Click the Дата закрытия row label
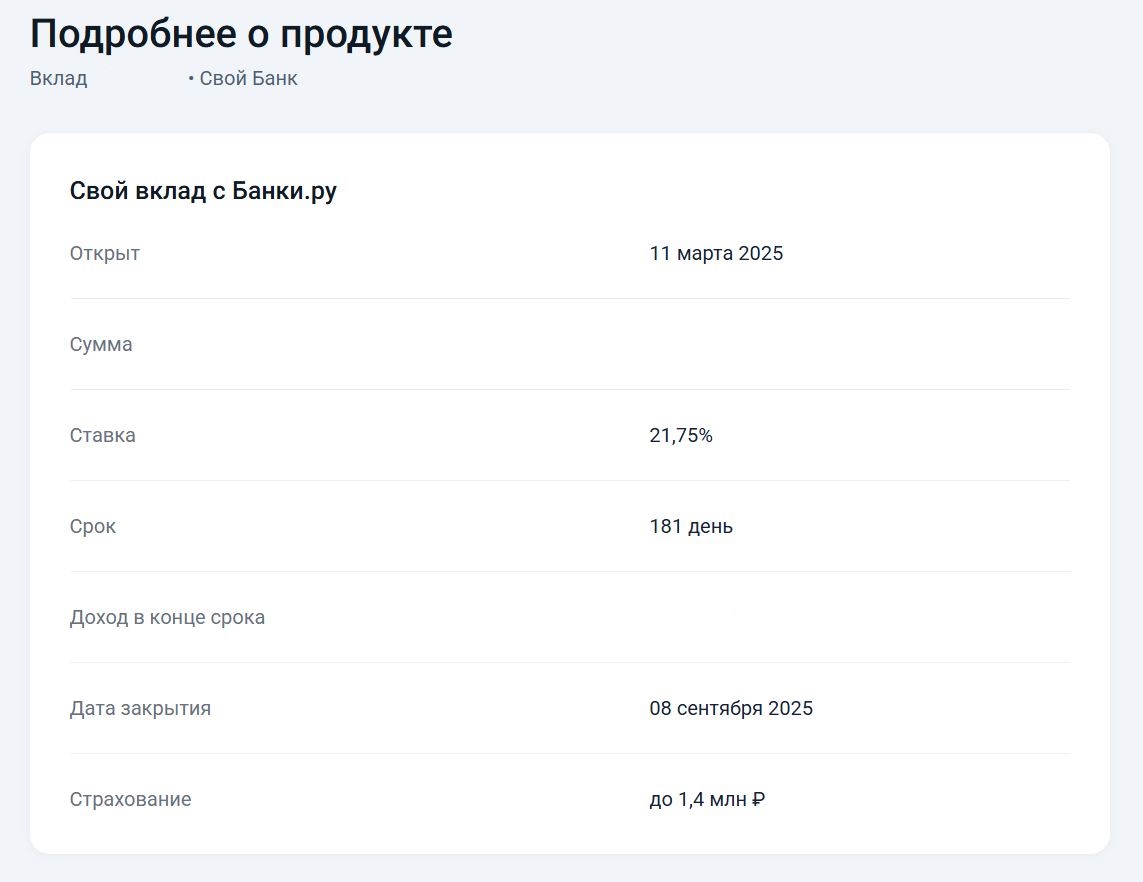 [x=140, y=709]
